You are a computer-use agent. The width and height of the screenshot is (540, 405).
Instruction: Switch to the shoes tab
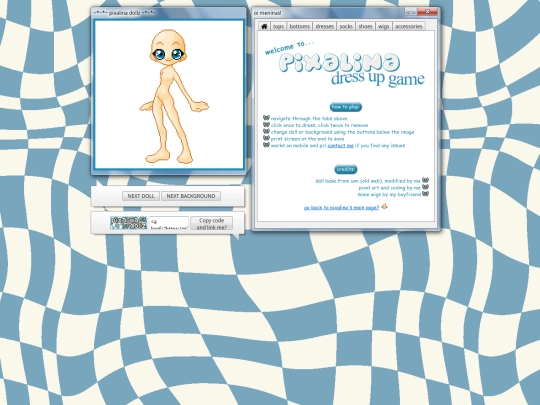[x=365, y=26]
